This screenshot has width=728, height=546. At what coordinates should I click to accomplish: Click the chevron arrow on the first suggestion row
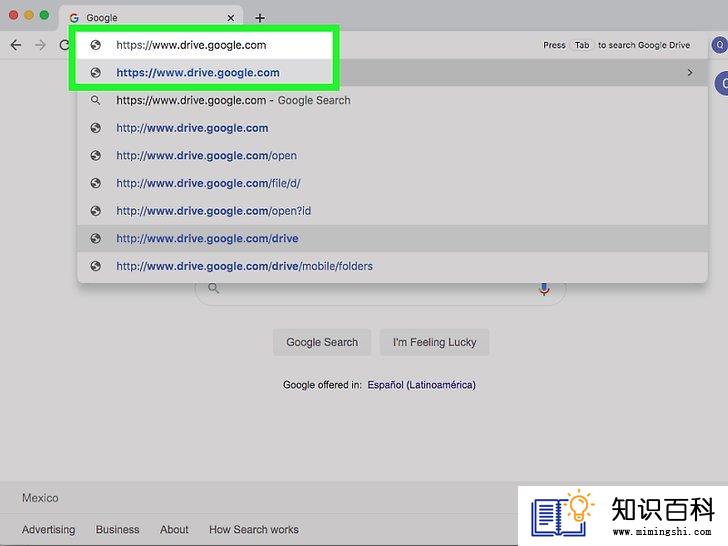690,72
